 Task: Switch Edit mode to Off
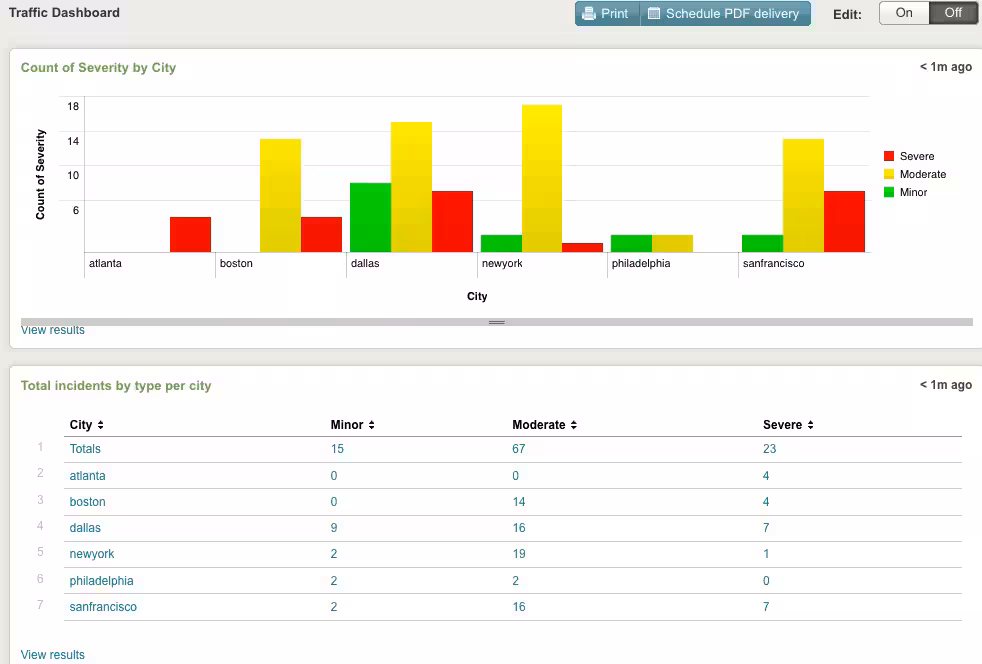coord(953,13)
